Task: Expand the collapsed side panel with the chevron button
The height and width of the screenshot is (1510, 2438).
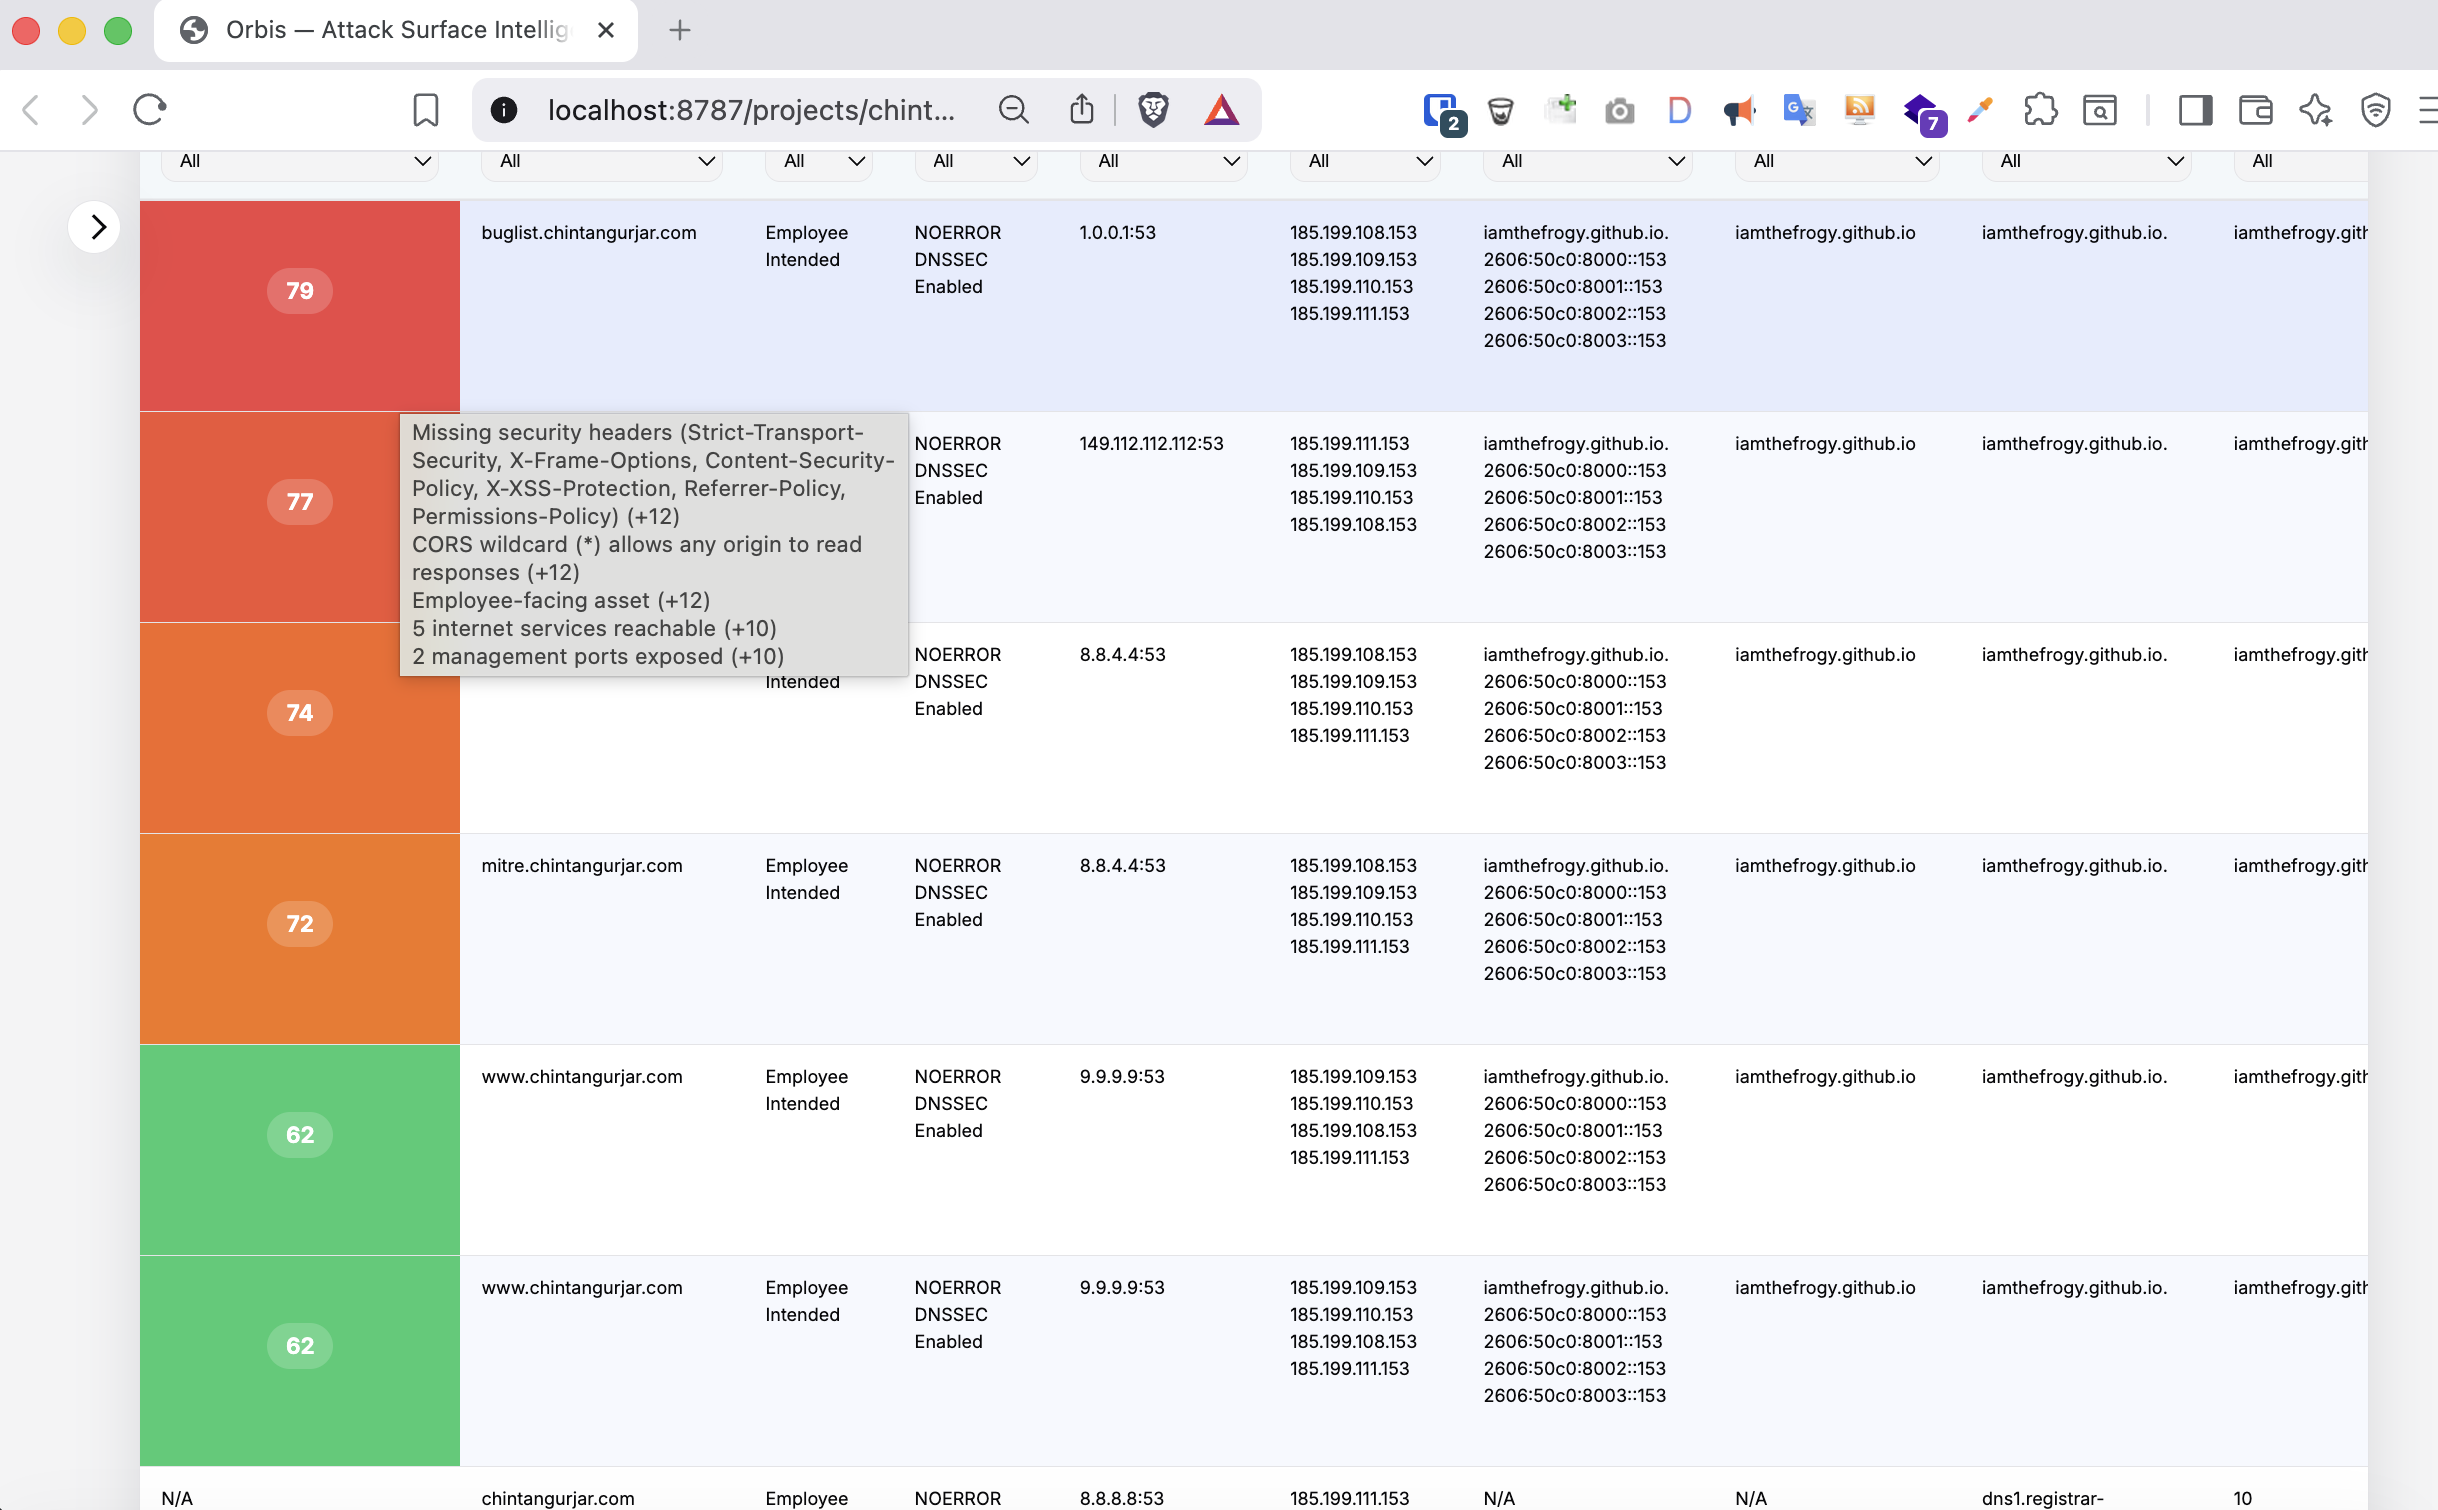Action: pyautogui.click(x=95, y=227)
